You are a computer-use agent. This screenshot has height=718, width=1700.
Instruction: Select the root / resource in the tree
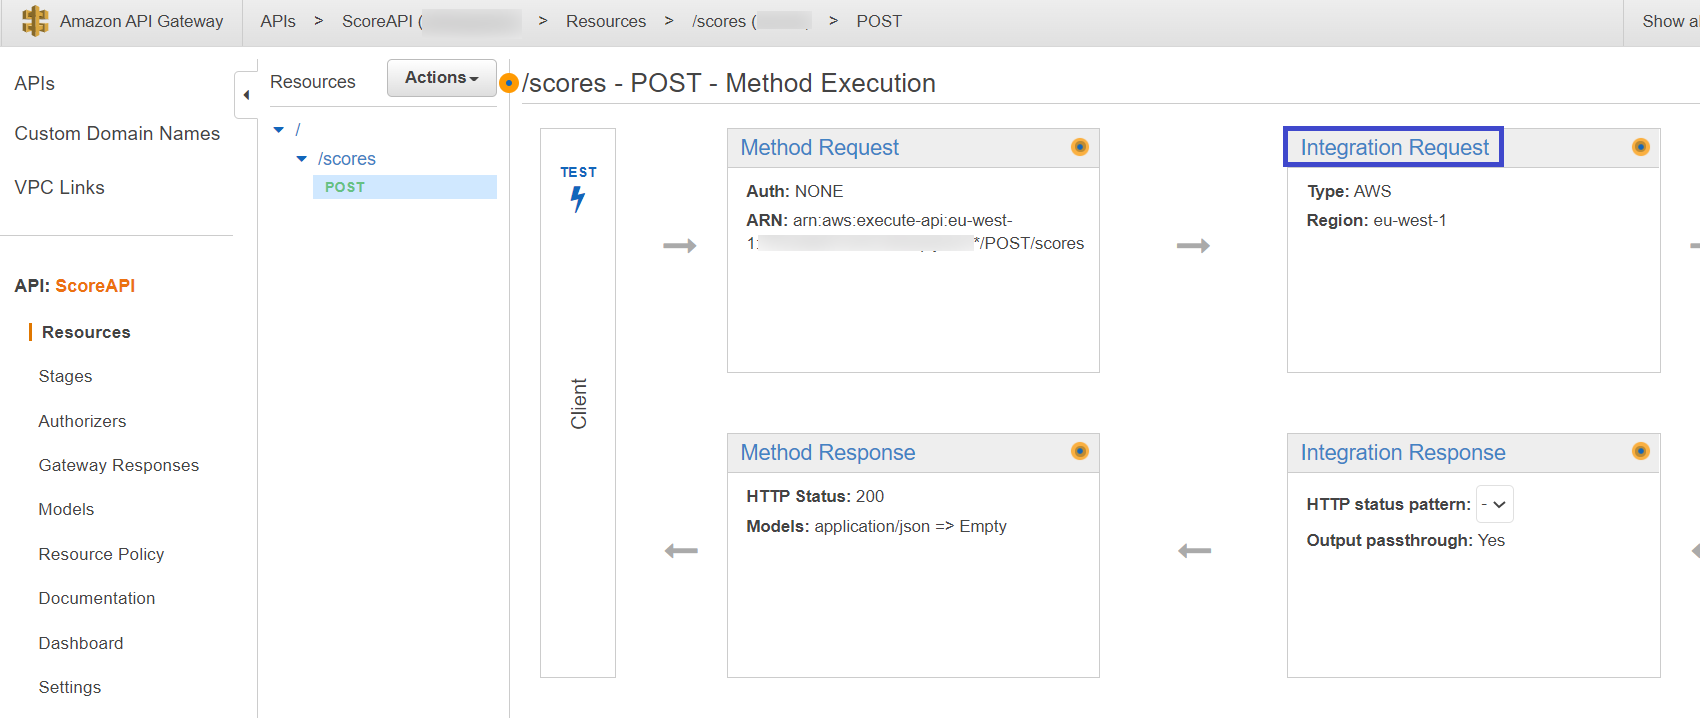298,130
